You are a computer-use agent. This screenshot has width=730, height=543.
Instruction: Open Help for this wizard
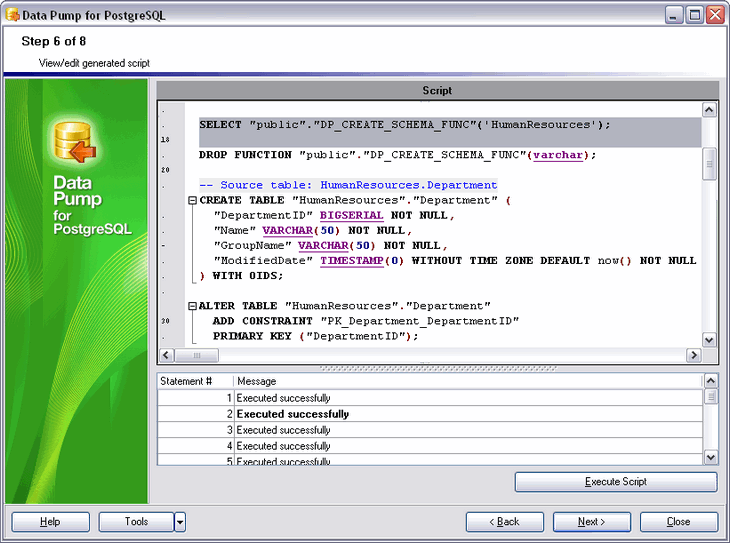(x=50, y=522)
